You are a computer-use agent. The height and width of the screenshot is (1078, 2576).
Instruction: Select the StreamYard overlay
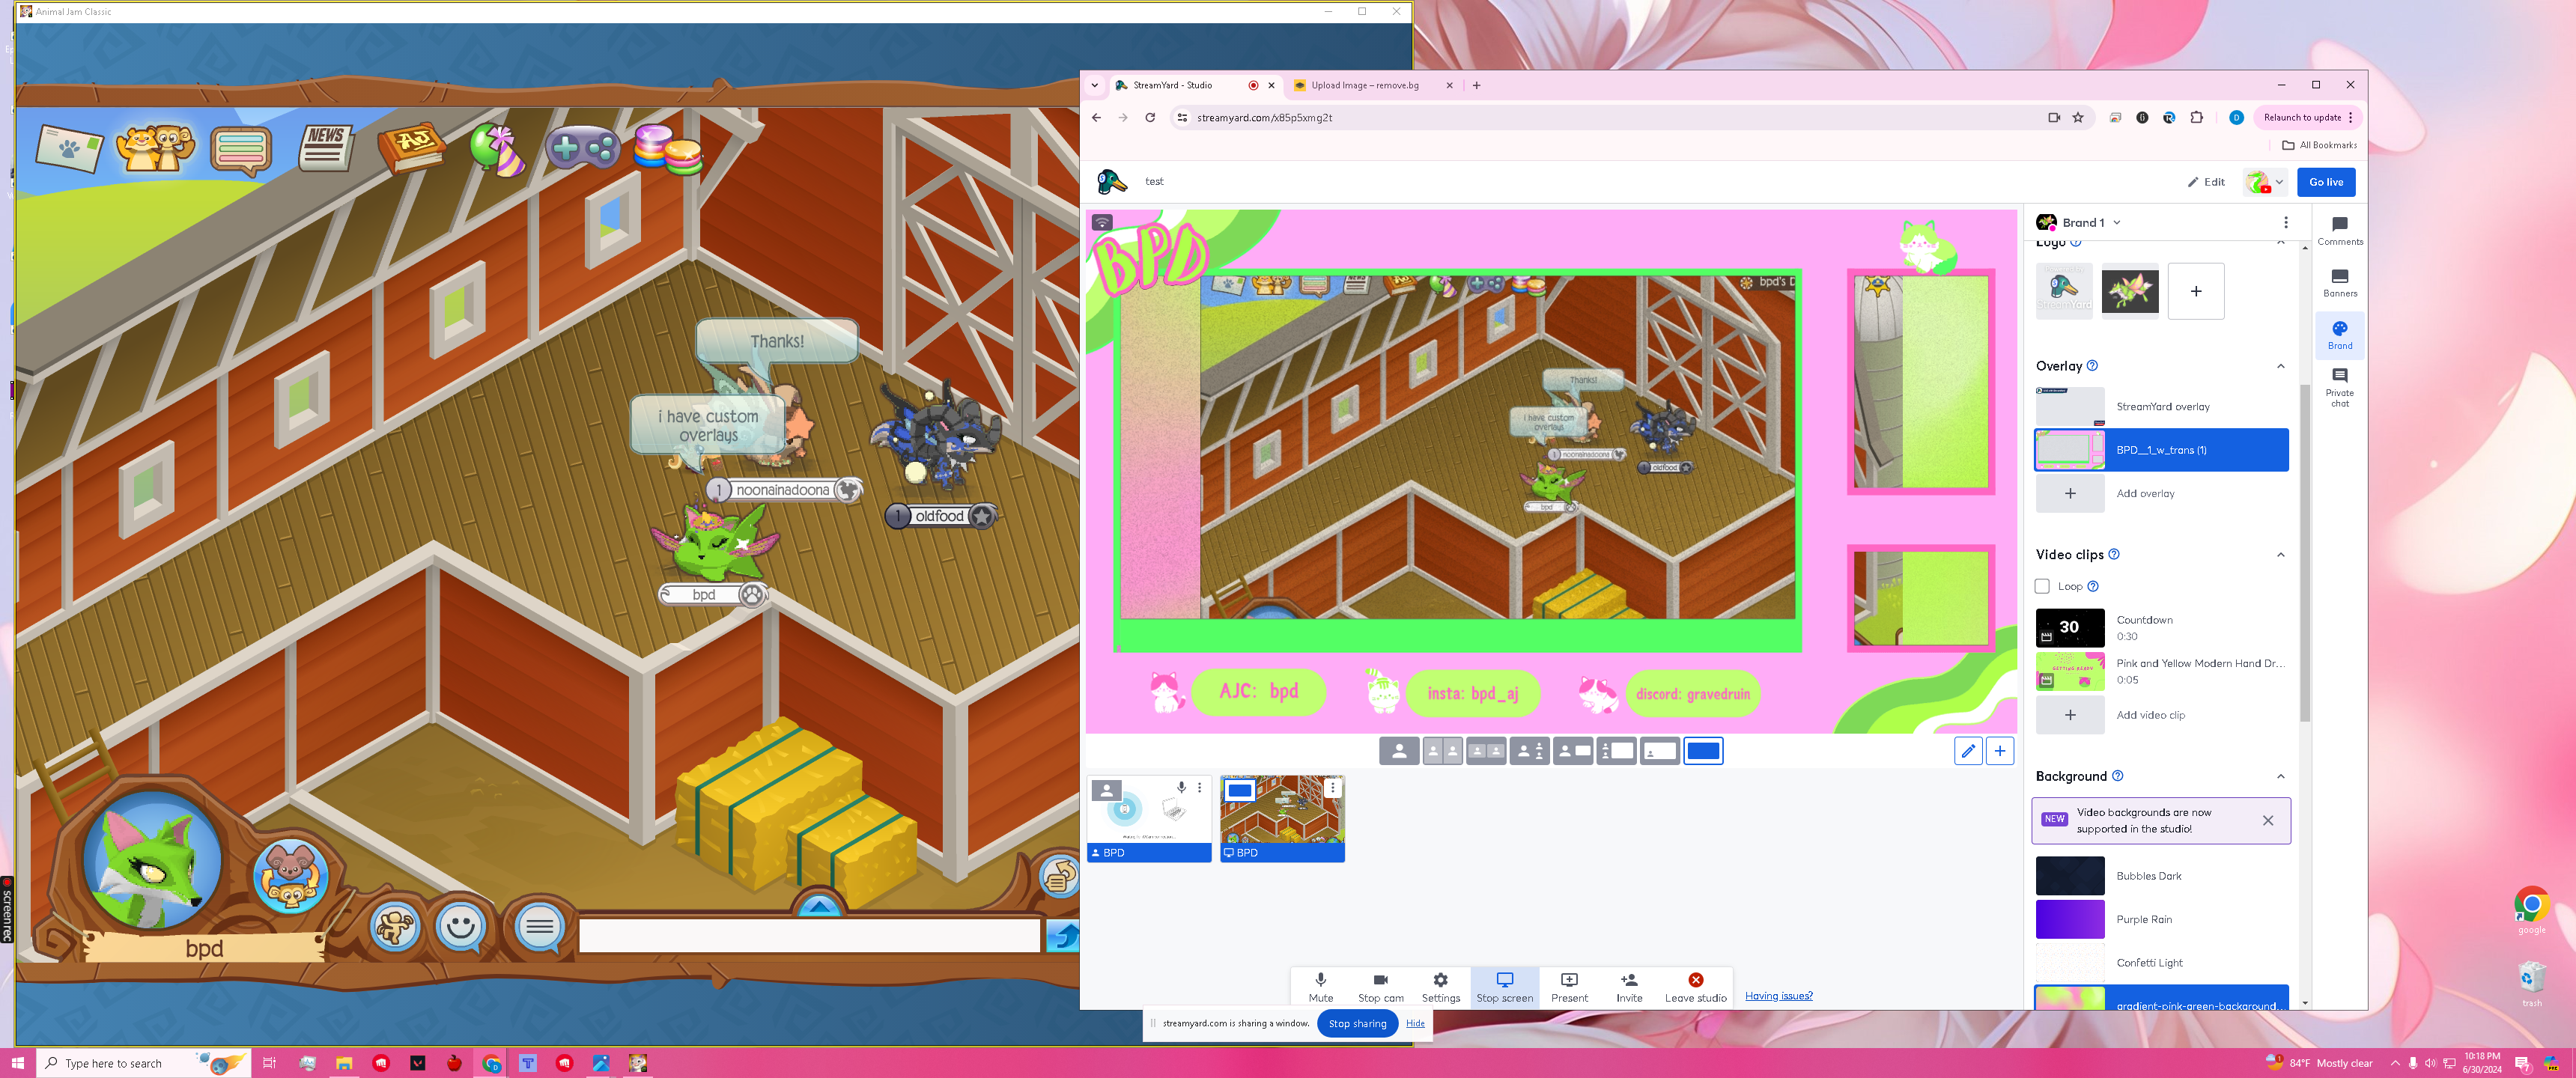[2161, 407]
